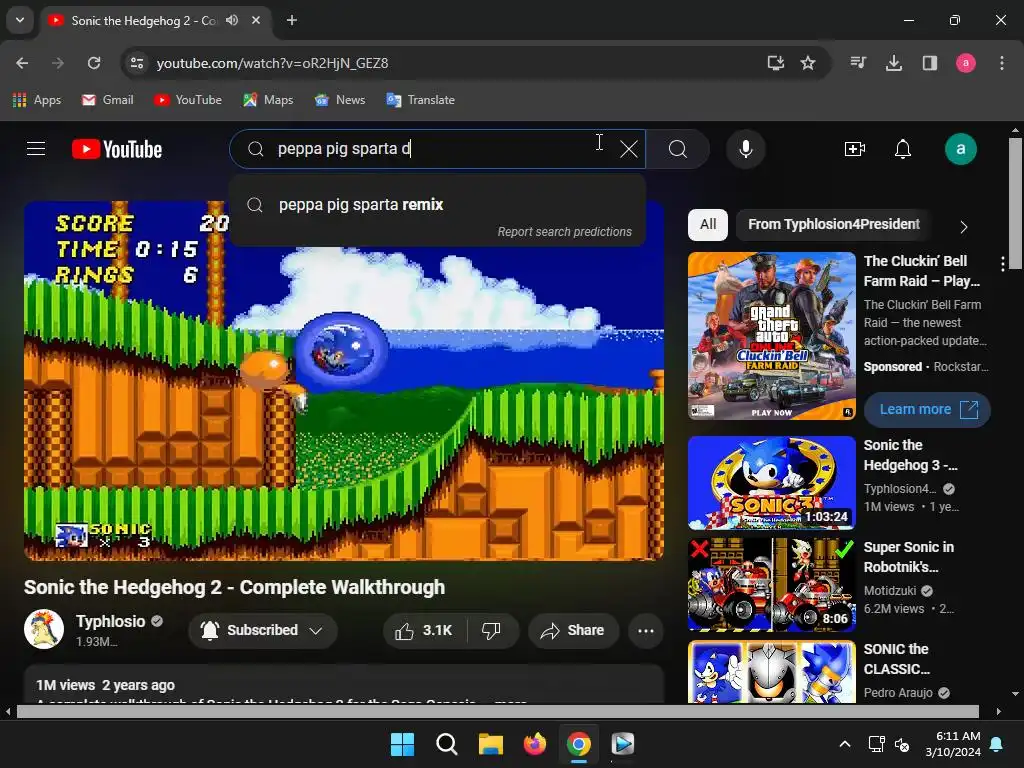This screenshot has height=768, width=1024.
Task: Click the horizontal scrollbar thumb
Action: point(498,711)
